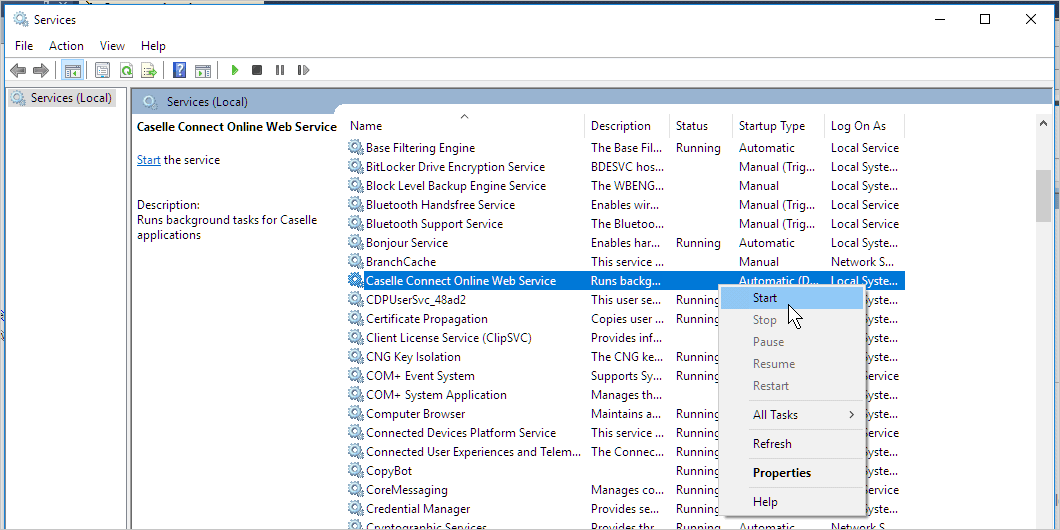
Task: Click Local Service logon of Base Filtering Engine
Action: tap(865, 147)
